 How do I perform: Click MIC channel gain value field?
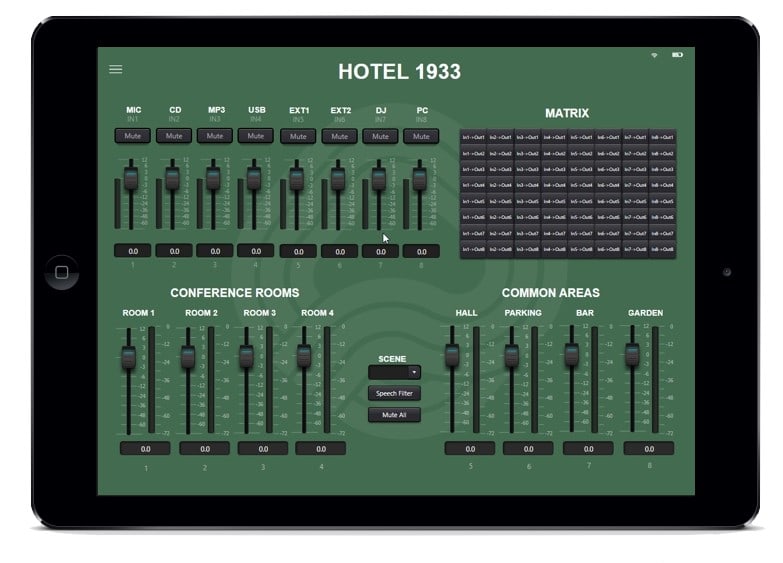[133, 251]
